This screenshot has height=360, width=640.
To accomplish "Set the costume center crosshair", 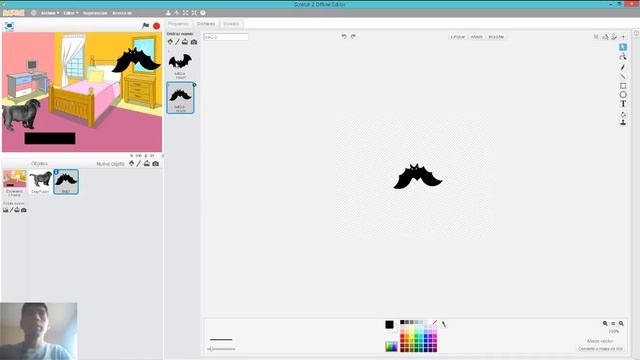I will pyautogui.click(x=623, y=37).
